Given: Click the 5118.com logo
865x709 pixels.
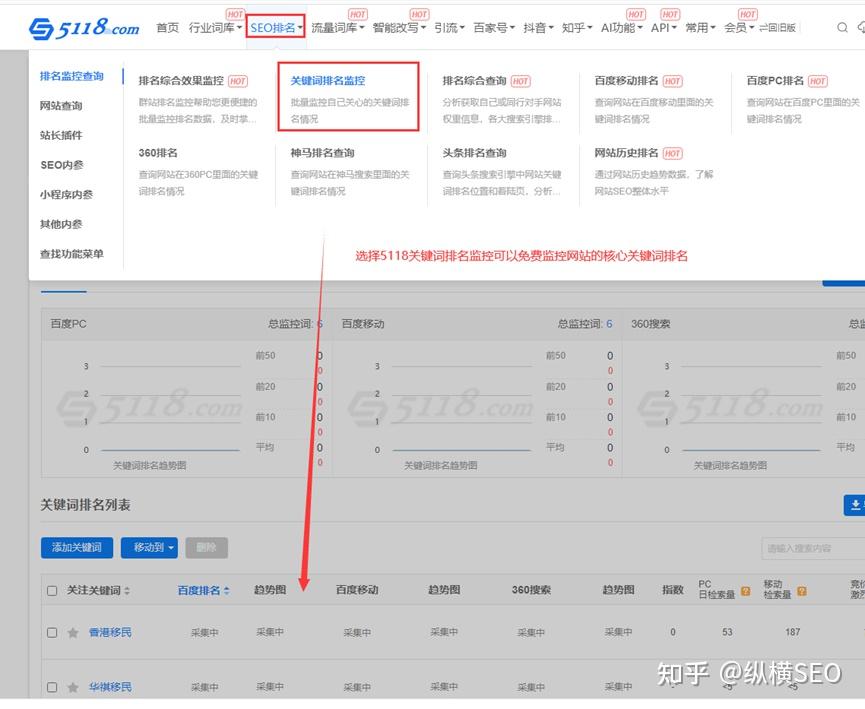Looking at the screenshot, I should click(84, 28).
